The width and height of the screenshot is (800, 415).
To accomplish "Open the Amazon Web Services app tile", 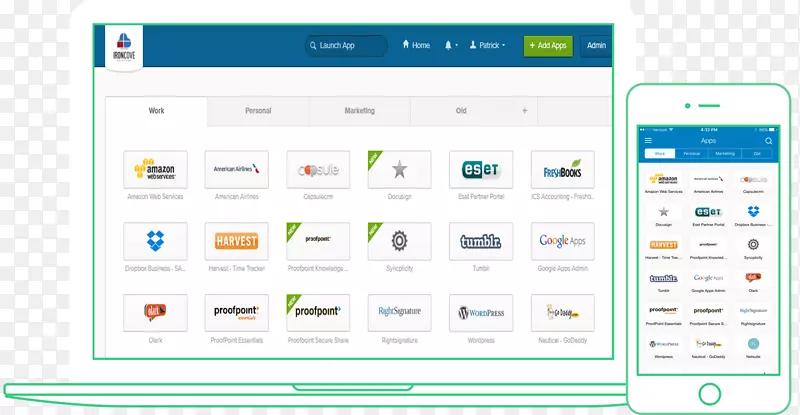I will pyautogui.click(x=155, y=169).
